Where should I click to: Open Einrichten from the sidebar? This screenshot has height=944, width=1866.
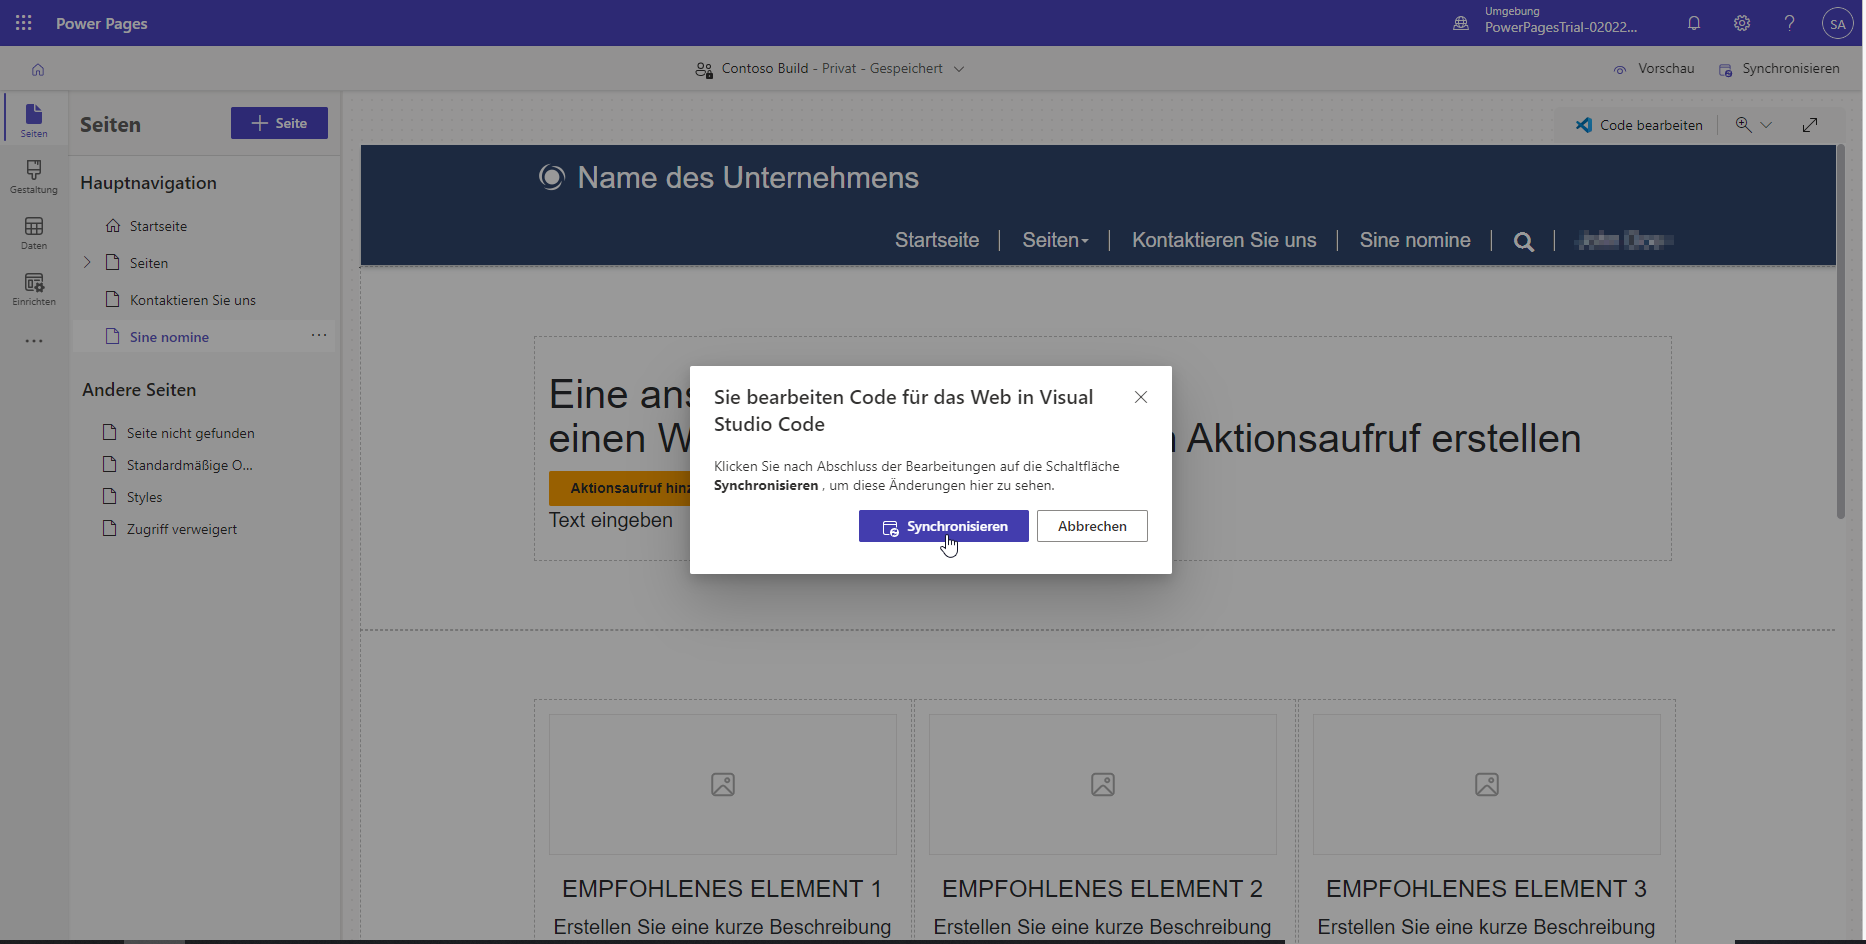point(33,288)
